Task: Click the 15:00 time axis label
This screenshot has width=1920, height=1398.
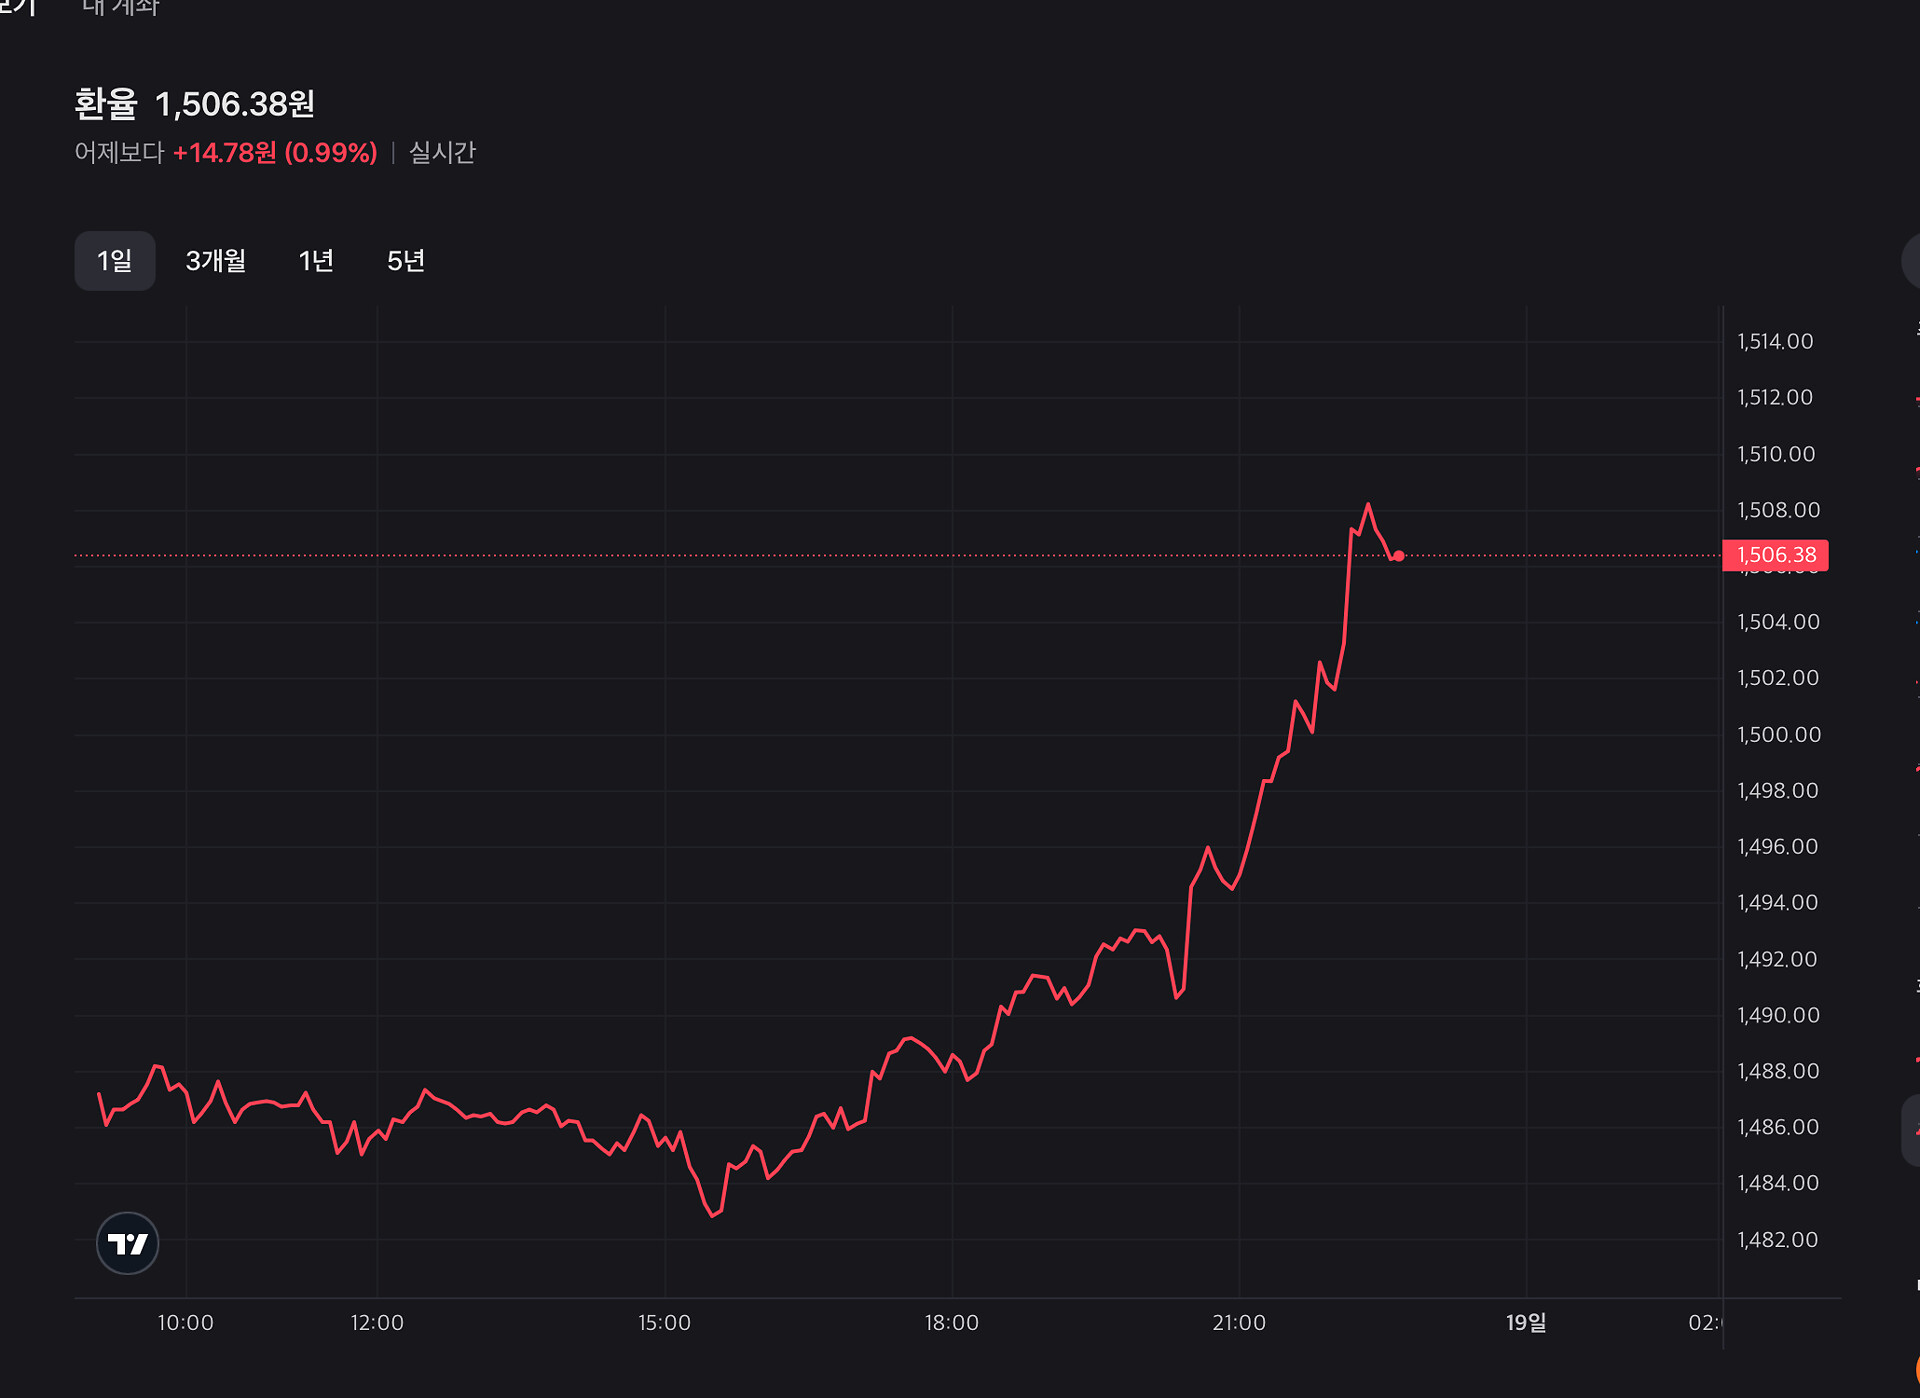Action: [664, 1323]
